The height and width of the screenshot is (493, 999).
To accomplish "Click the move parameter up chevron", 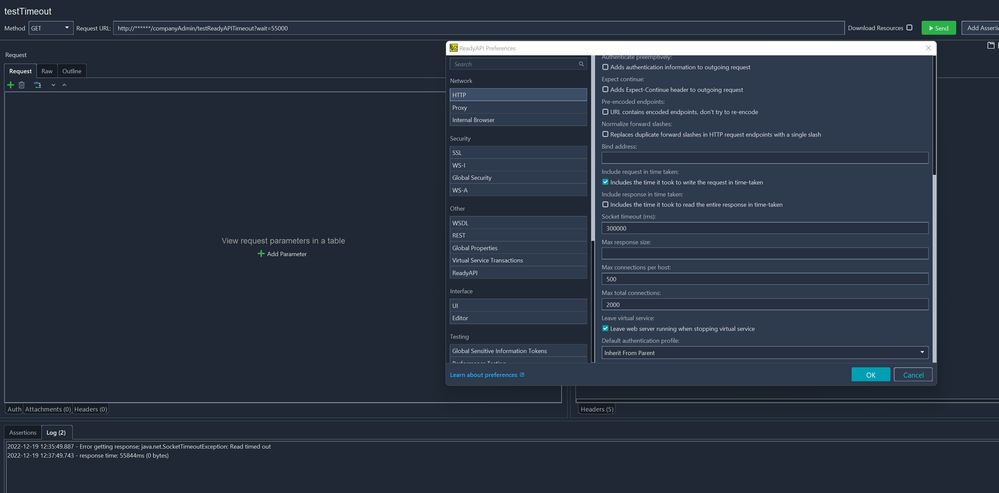I will tap(64, 85).
